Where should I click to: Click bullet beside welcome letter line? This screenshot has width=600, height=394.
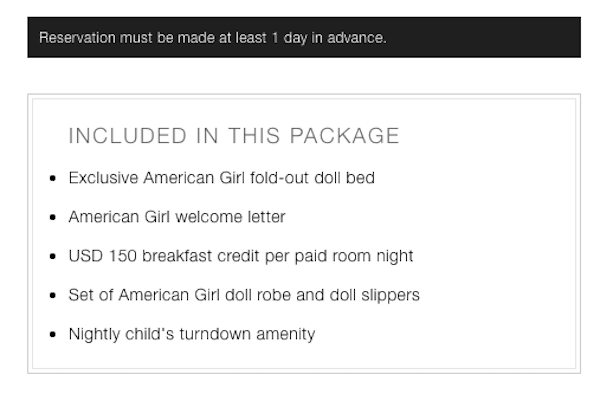53,217
